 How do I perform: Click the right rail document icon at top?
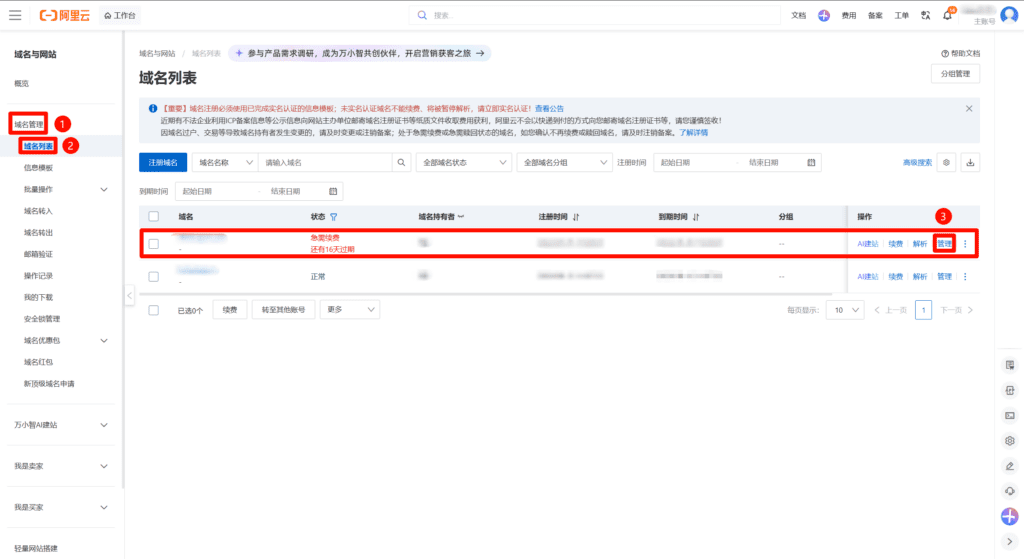coord(1010,365)
